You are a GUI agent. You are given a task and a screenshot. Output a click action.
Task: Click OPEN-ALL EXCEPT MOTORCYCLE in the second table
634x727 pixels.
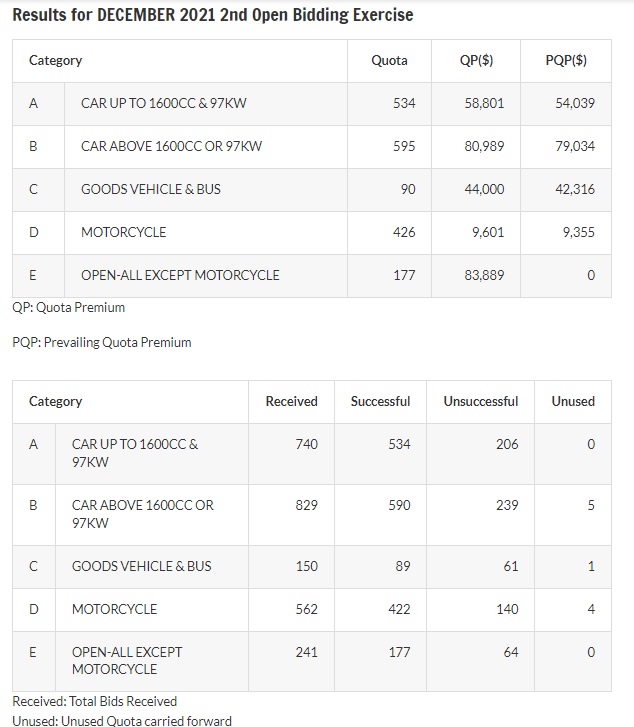[127, 661]
